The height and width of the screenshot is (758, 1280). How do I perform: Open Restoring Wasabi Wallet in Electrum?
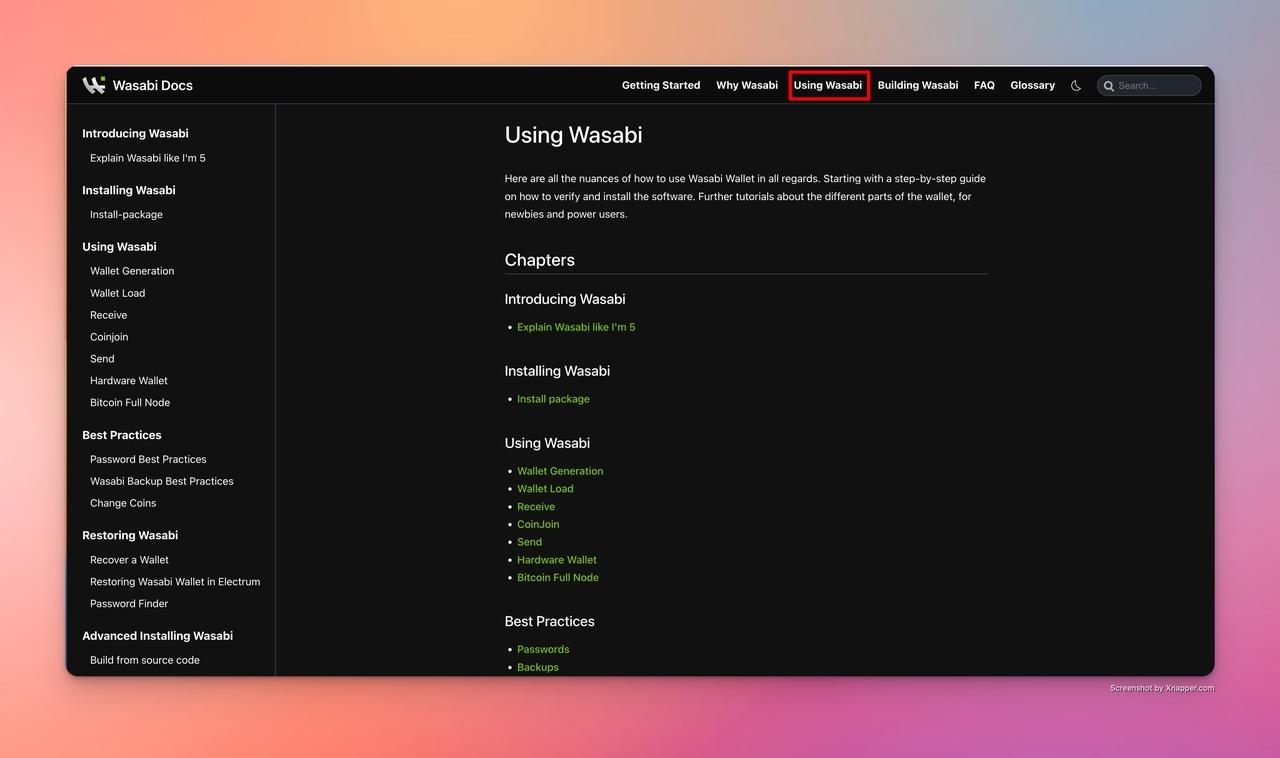pyautogui.click(x=175, y=582)
